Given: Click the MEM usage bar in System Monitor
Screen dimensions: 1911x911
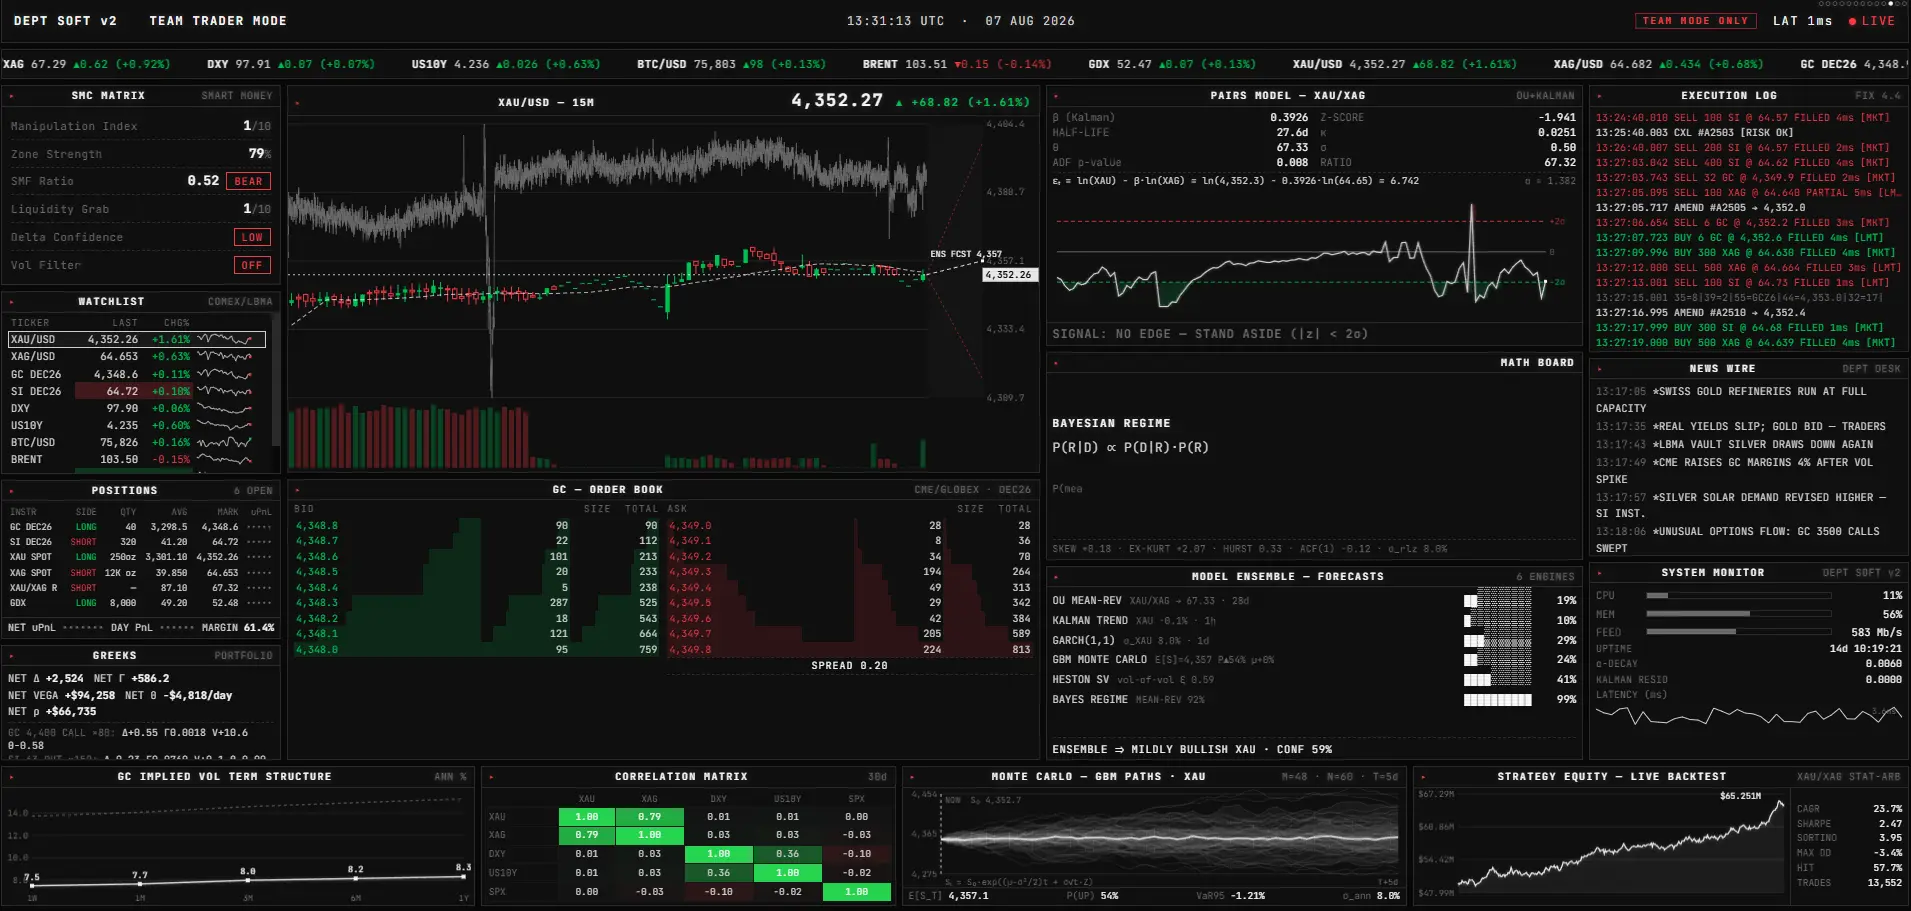Looking at the screenshot, I should pos(1739,614).
